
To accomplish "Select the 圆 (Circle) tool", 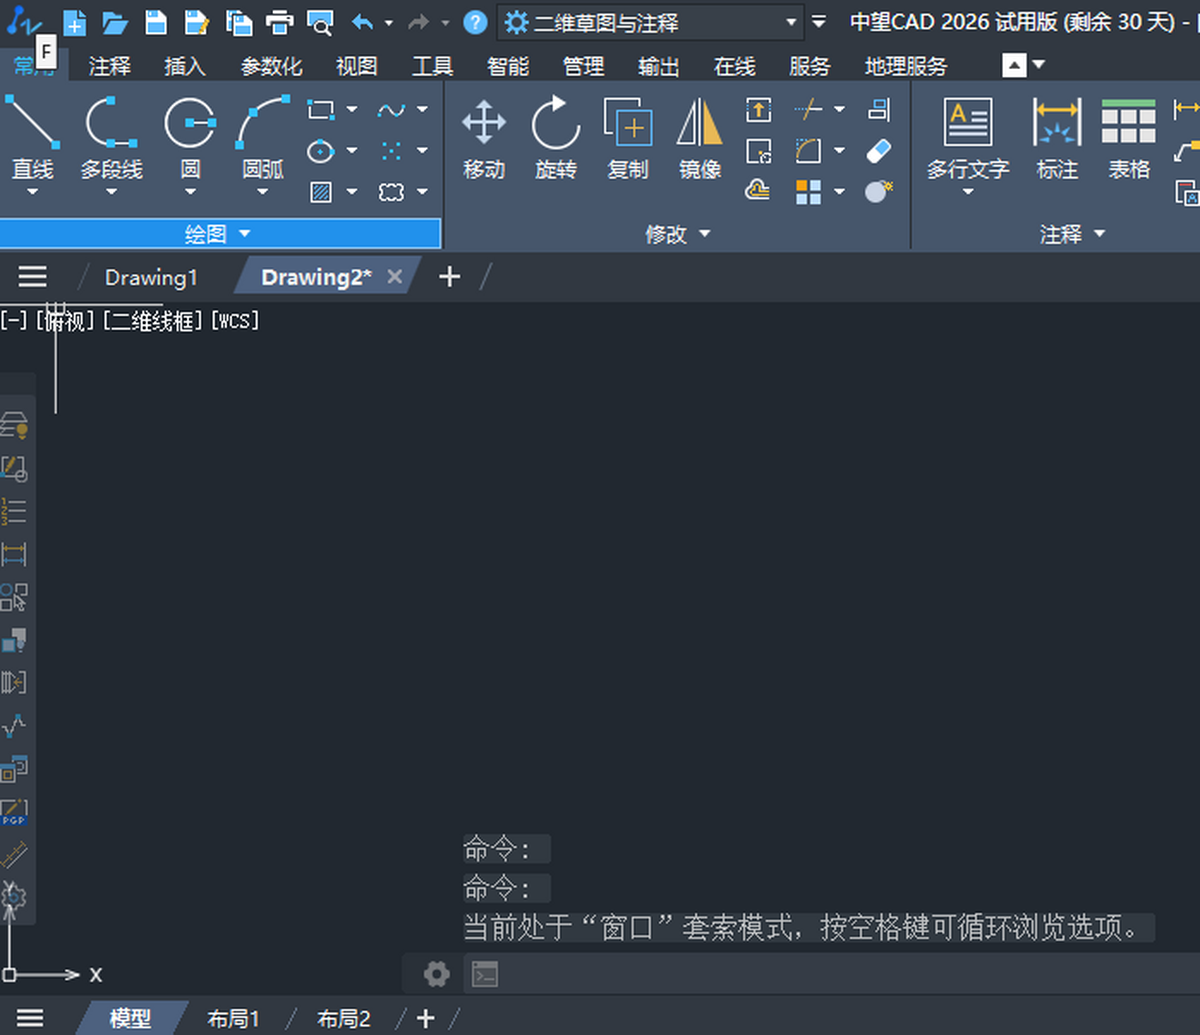I will [x=189, y=140].
